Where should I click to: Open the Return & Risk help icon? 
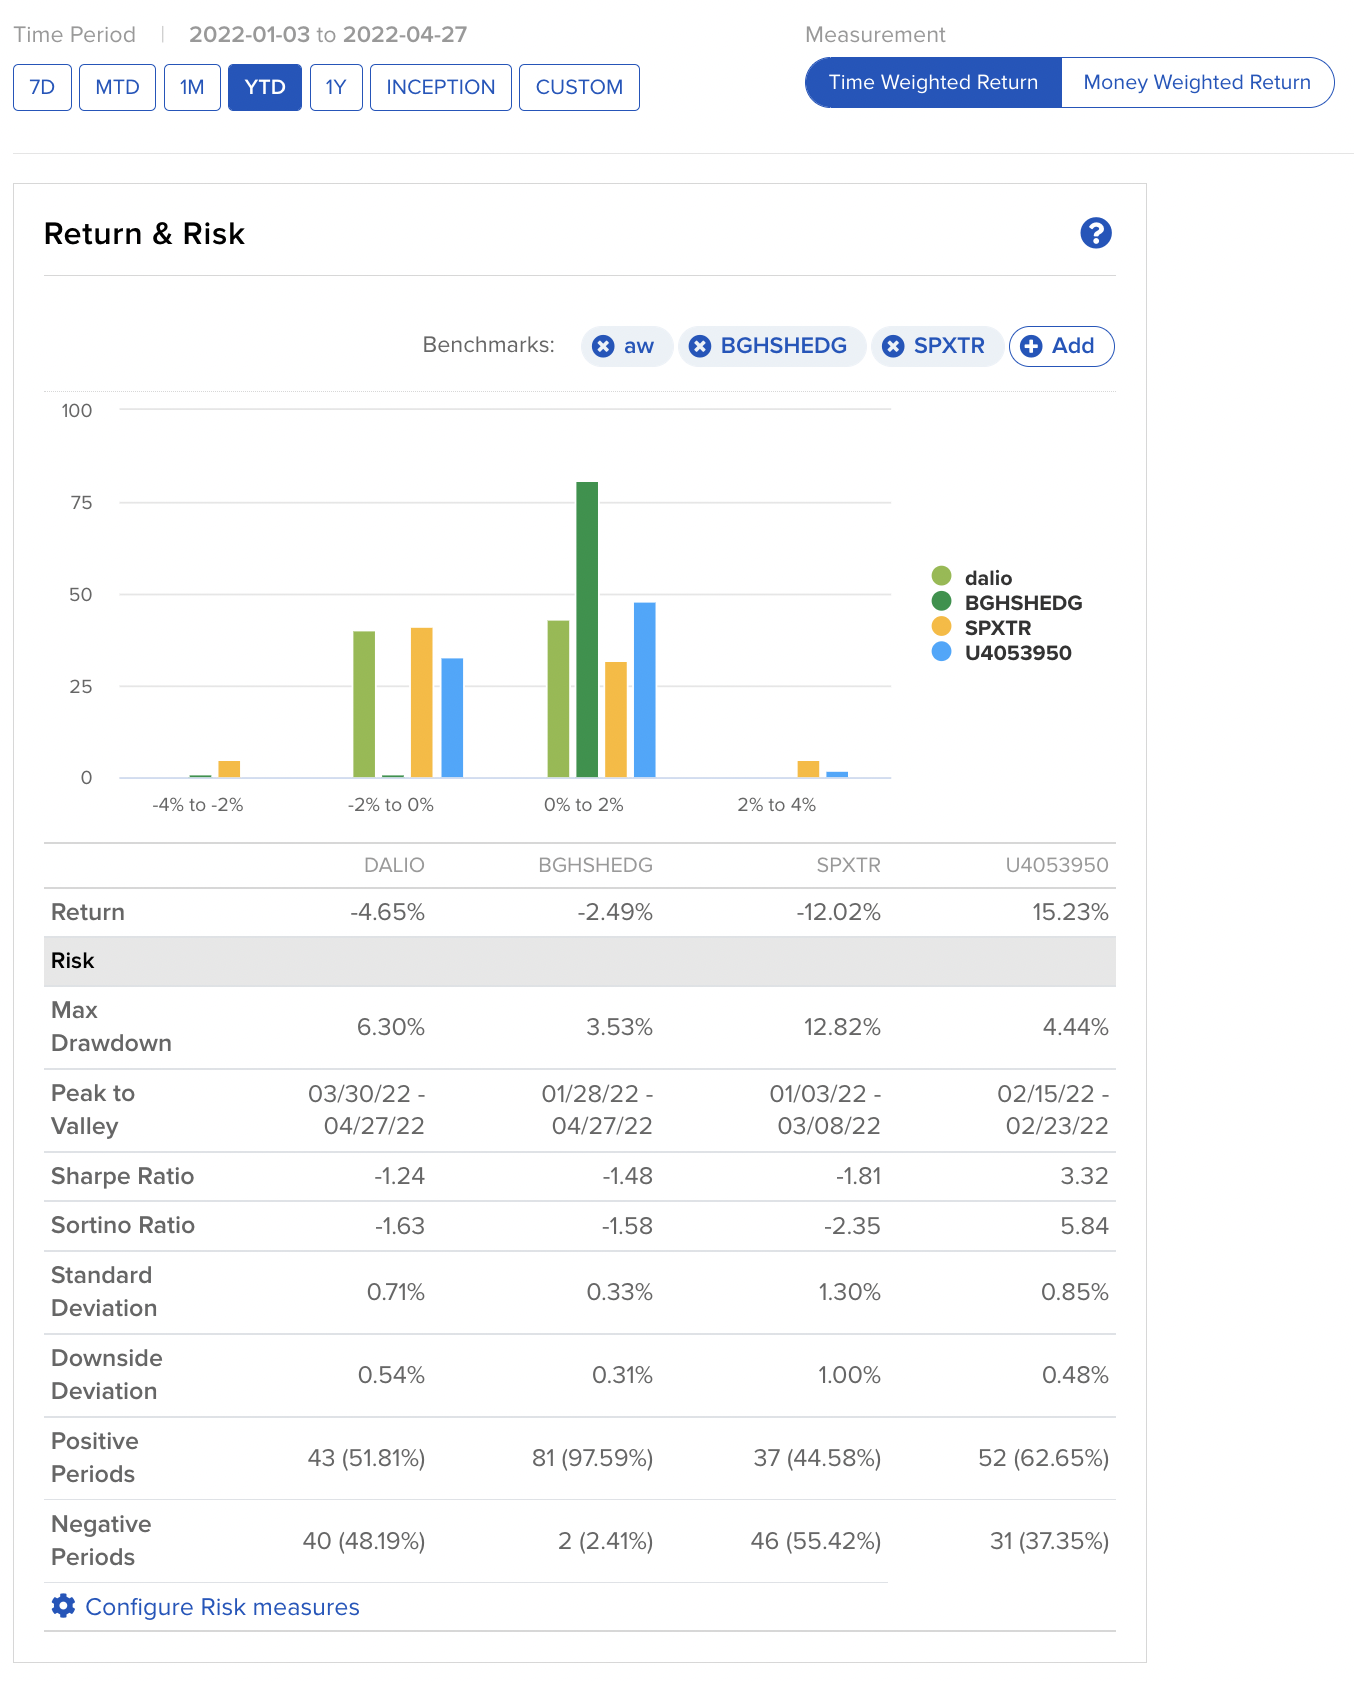pos(1095,233)
